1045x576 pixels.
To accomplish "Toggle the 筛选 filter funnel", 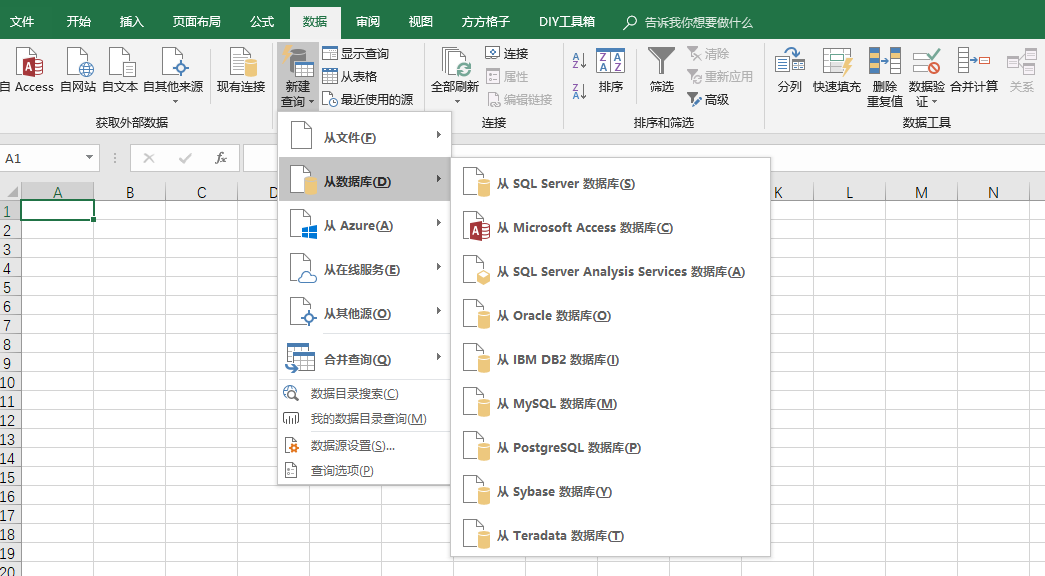I will click(662, 71).
